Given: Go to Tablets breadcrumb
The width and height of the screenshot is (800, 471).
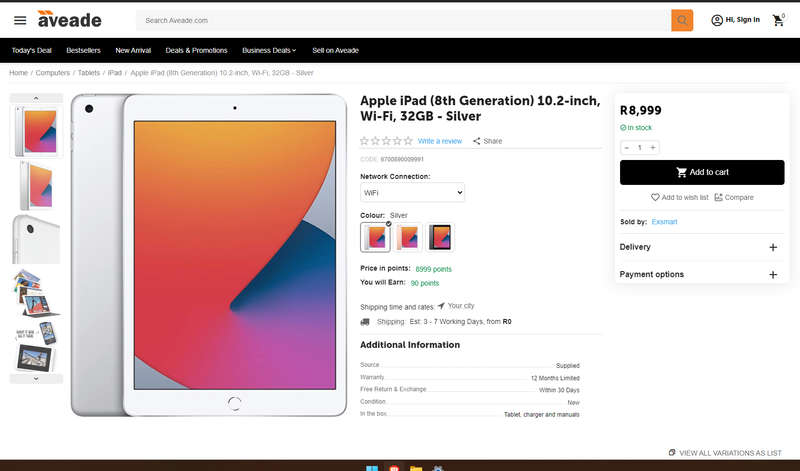Looking at the screenshot, I should (89, 73).
